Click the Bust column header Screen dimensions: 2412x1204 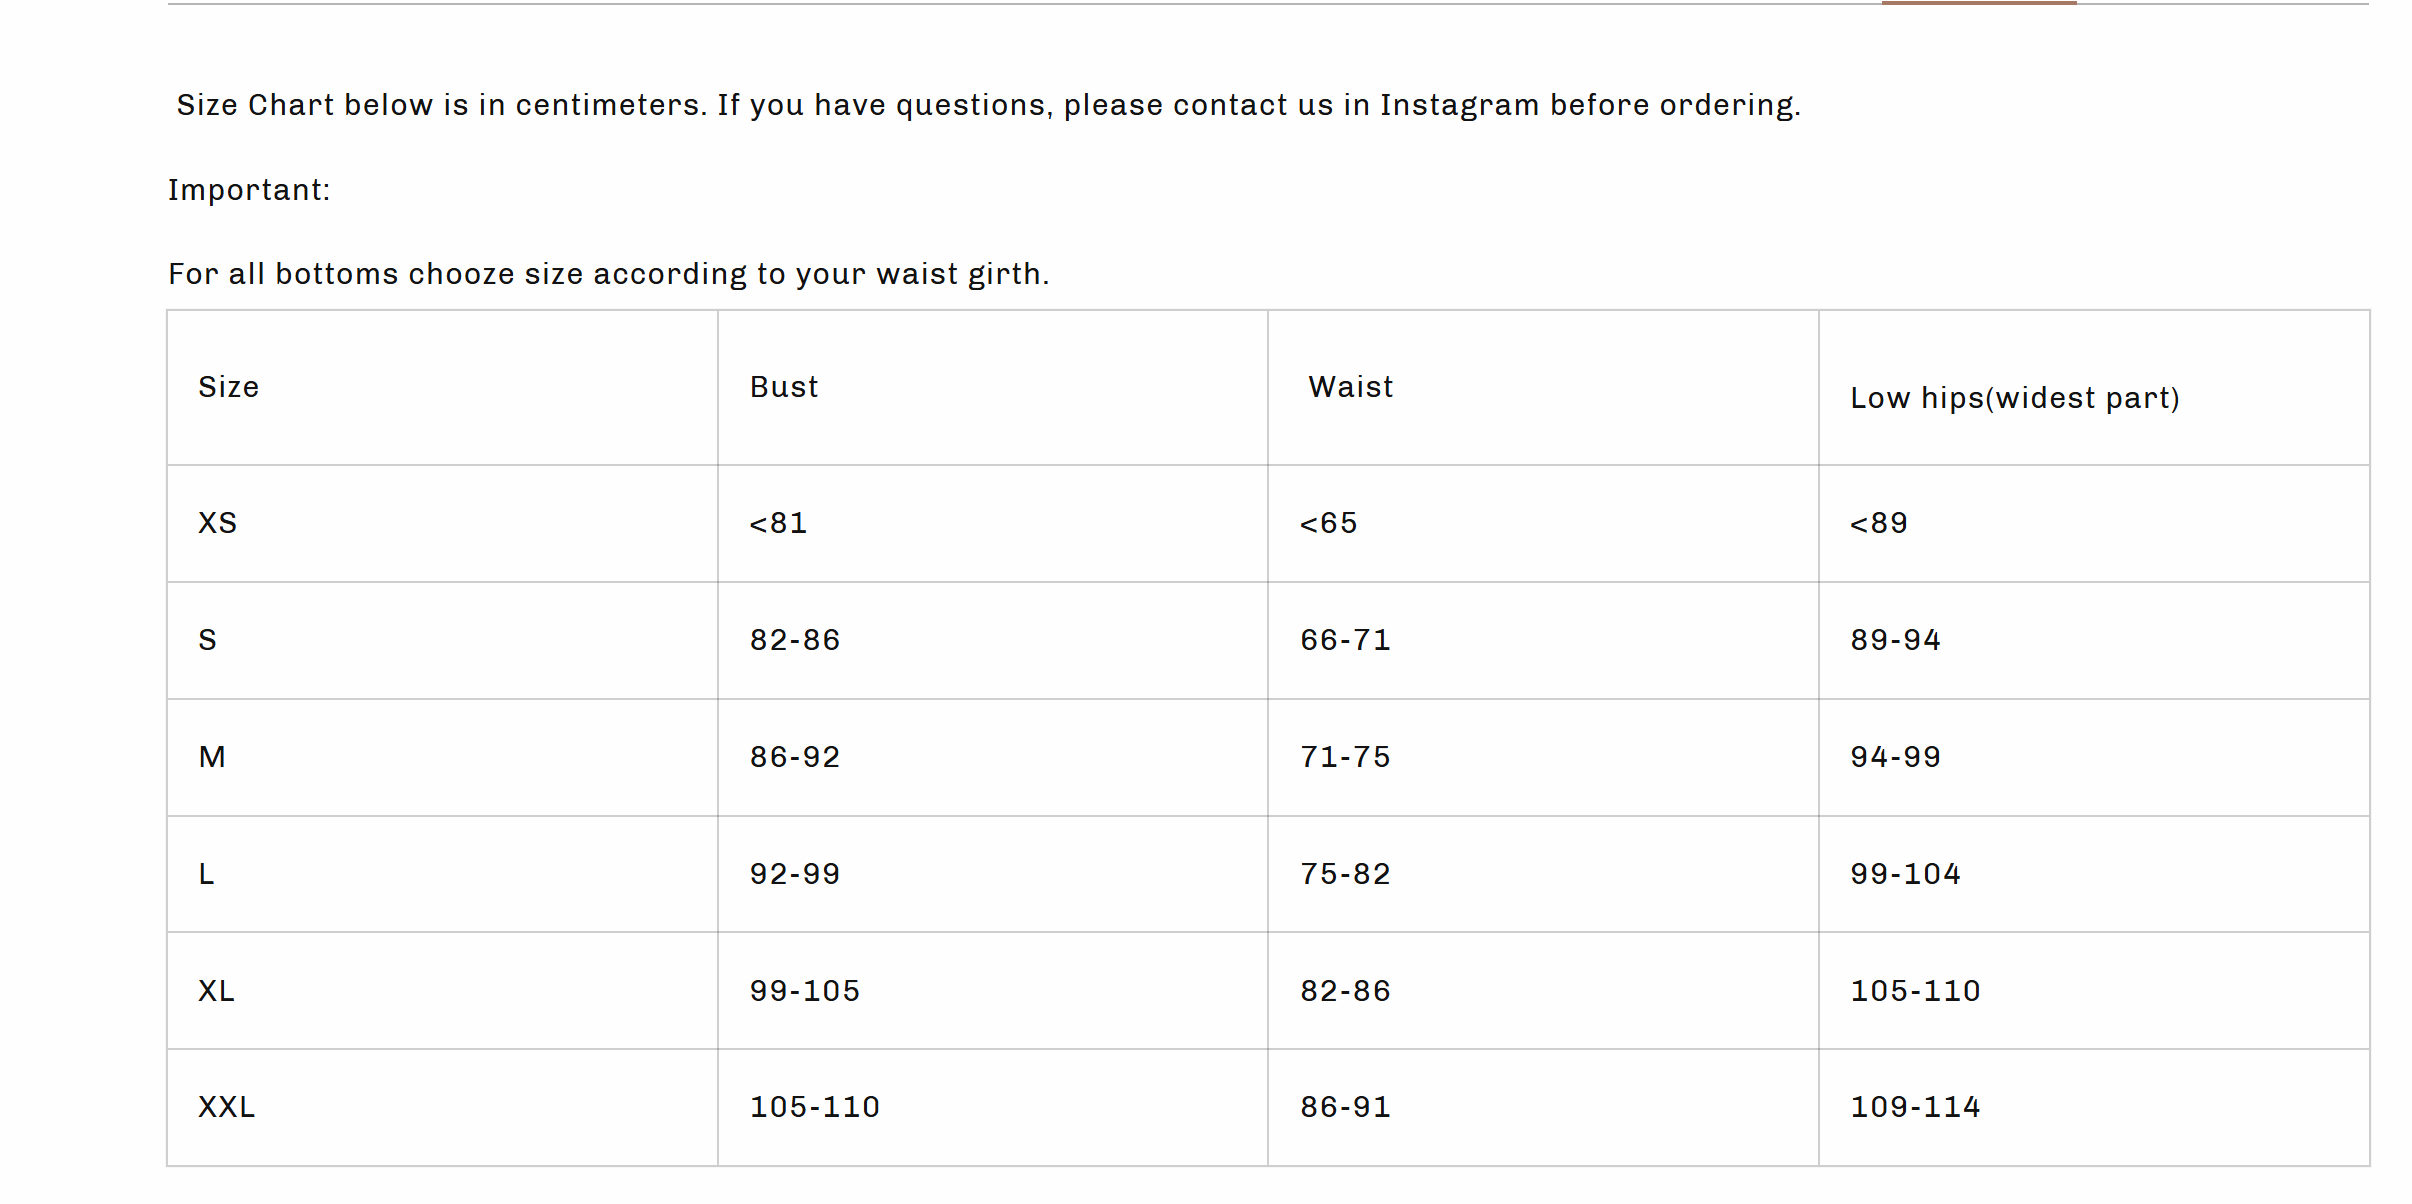point(784,387)
